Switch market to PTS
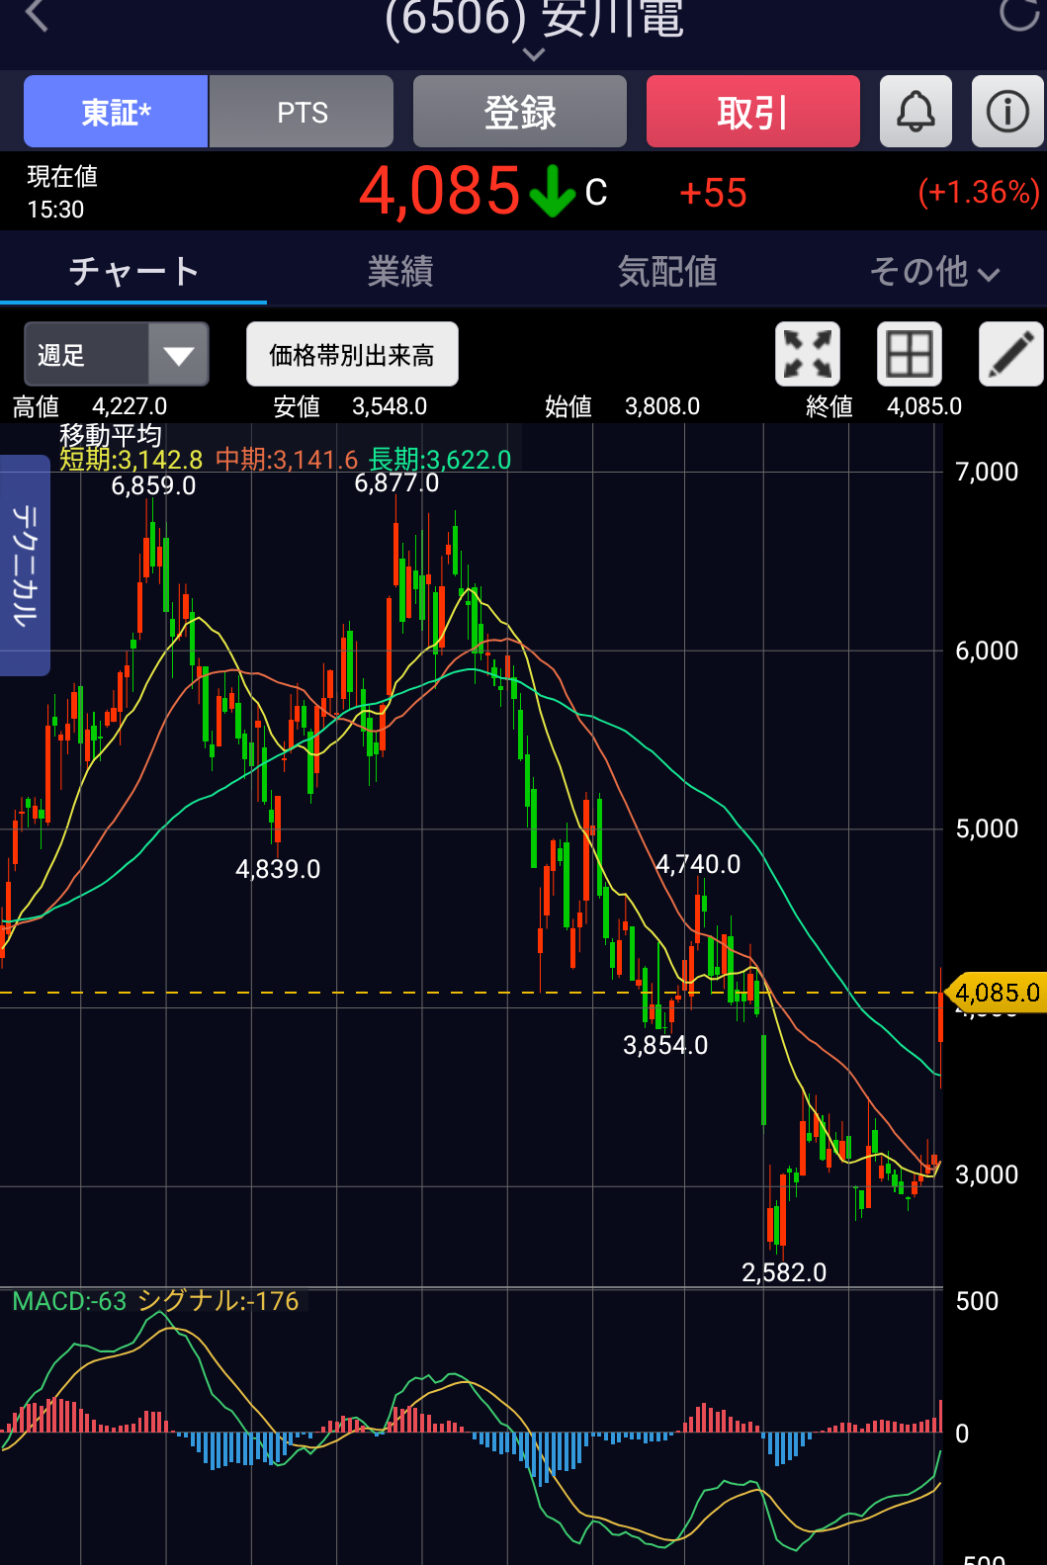 click(x=302, y=112)
